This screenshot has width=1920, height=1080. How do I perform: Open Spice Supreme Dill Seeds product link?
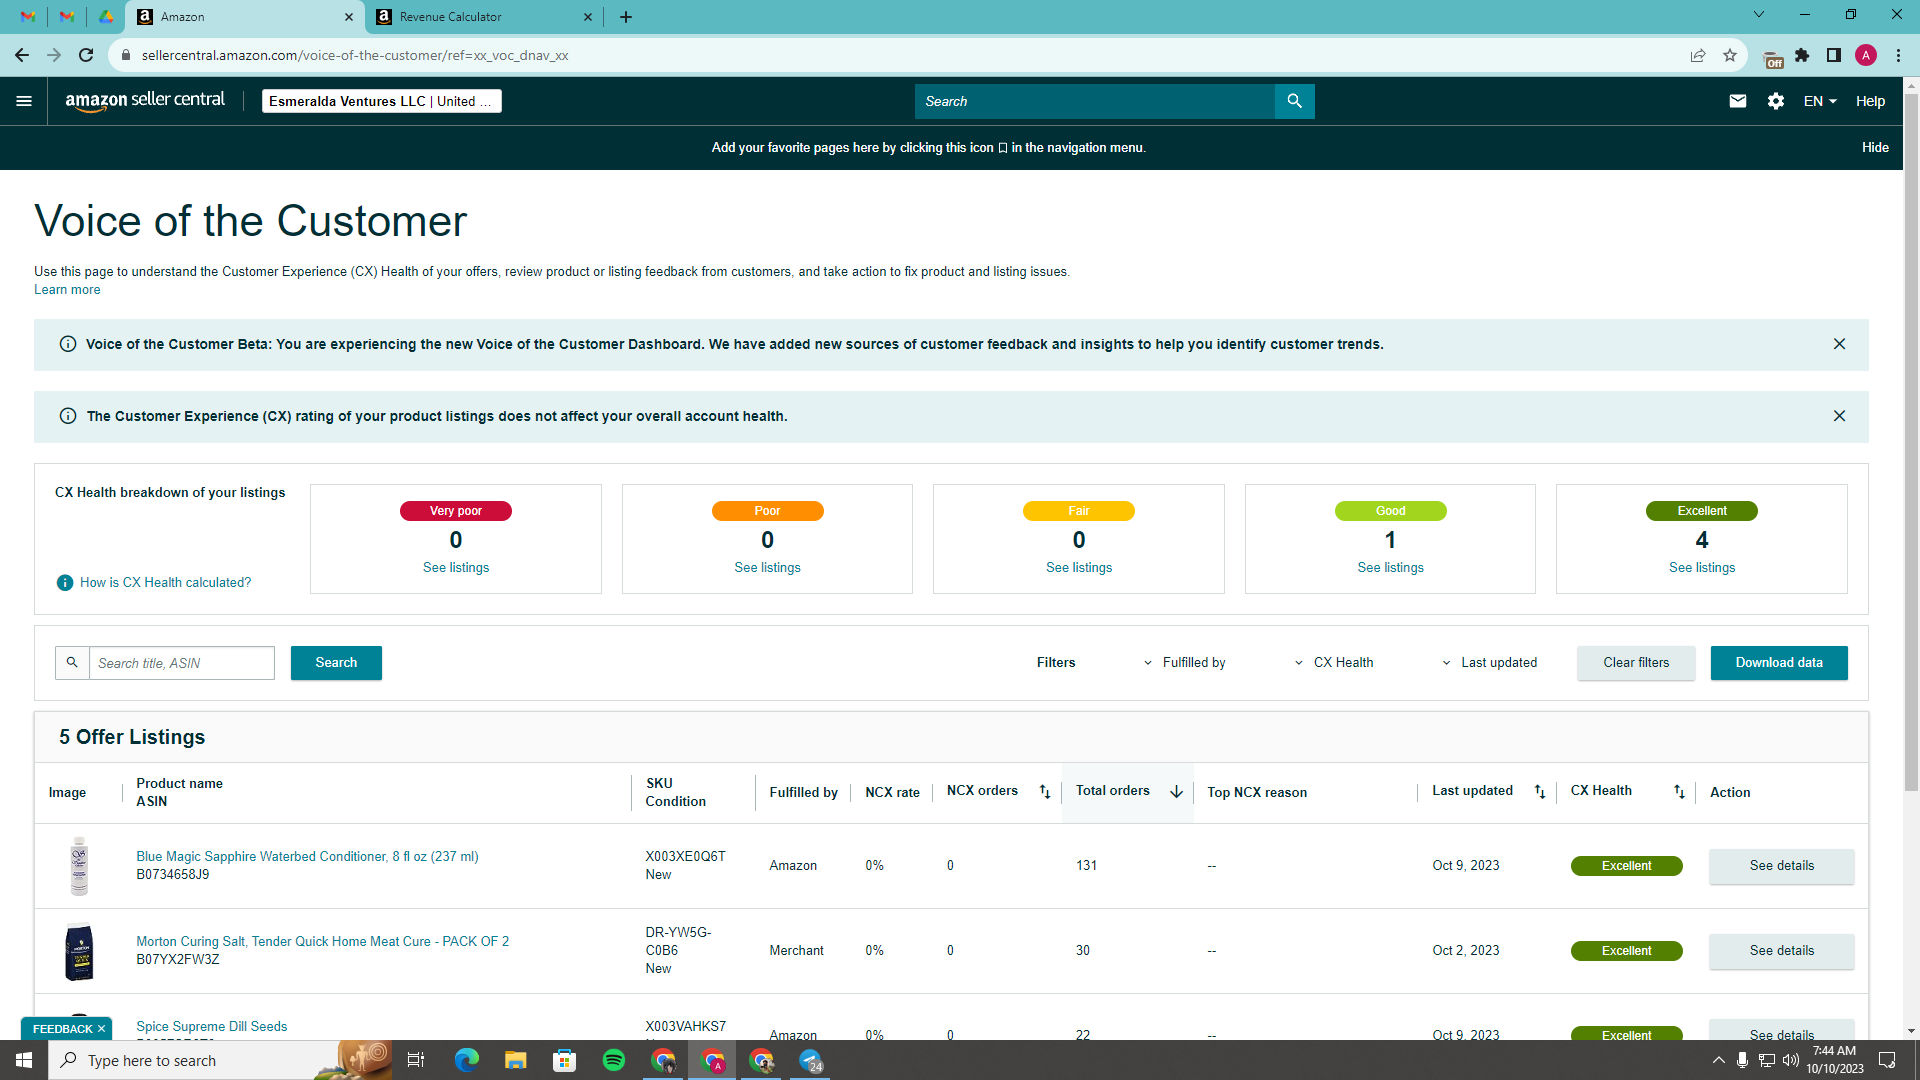click(211, 1027)
